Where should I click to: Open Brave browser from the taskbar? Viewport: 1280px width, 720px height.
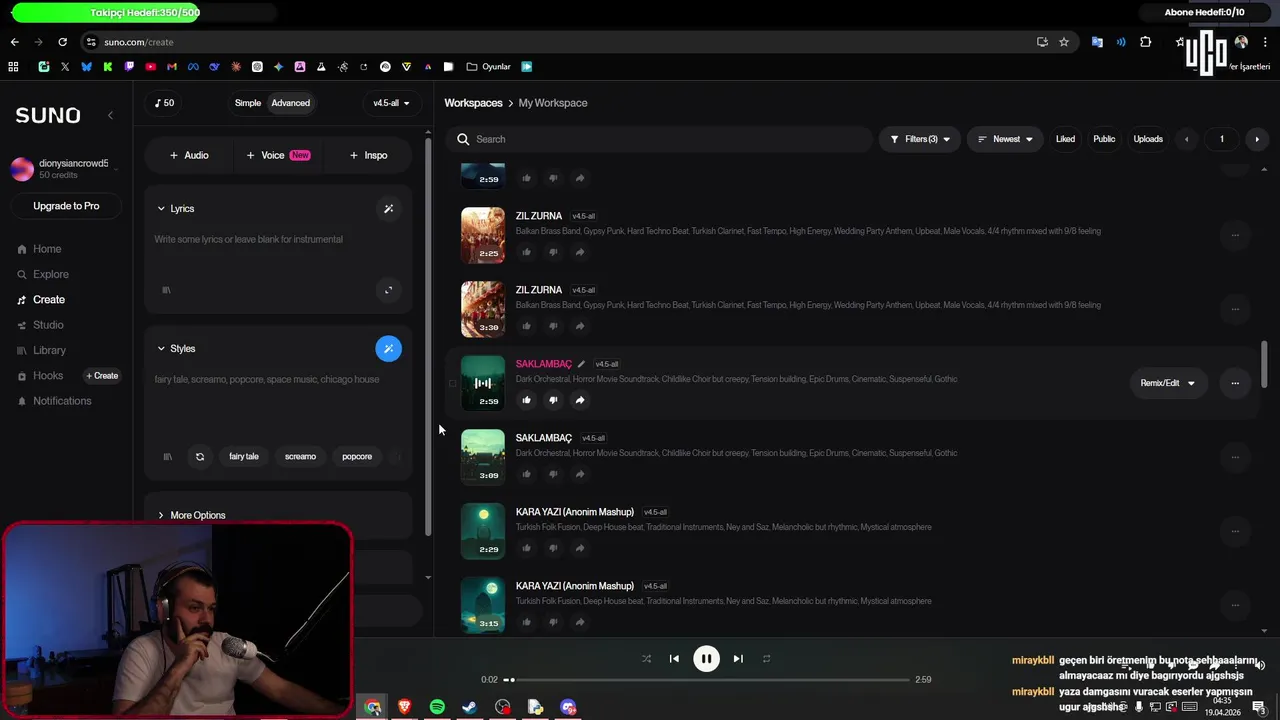[405, 707]
